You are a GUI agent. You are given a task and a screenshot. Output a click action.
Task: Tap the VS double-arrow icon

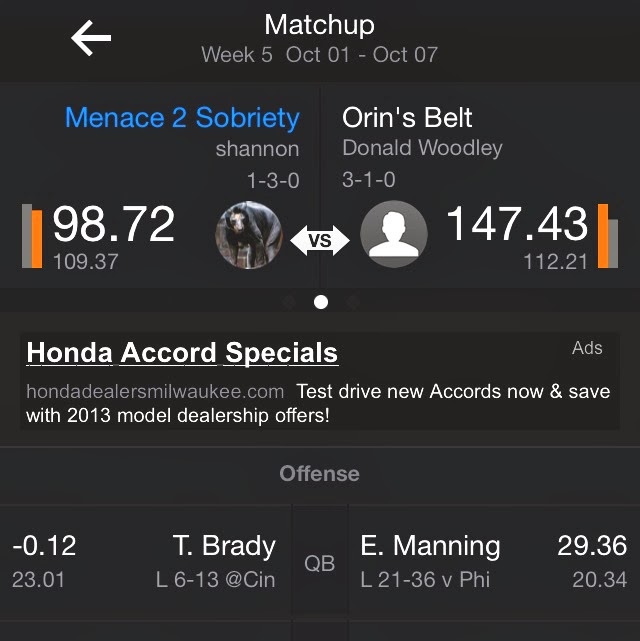pyautogui.click(x=320, y=240)
